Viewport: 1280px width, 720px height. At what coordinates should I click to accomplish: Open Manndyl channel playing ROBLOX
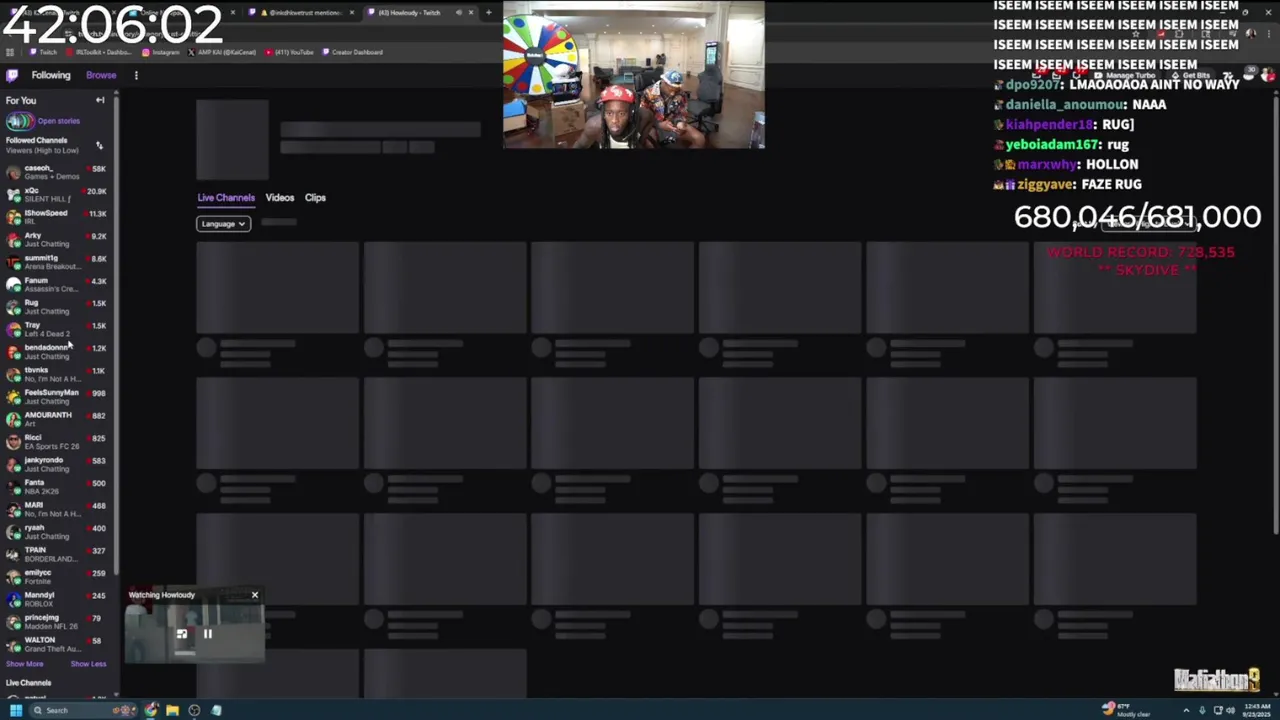56,599
